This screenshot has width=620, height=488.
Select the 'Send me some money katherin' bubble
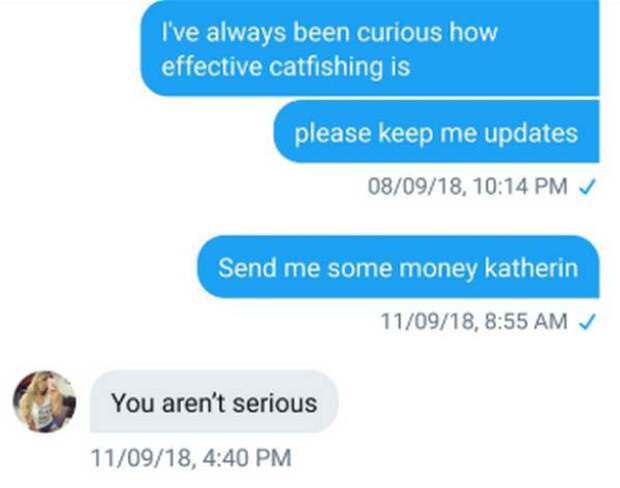tap(398, 267)
